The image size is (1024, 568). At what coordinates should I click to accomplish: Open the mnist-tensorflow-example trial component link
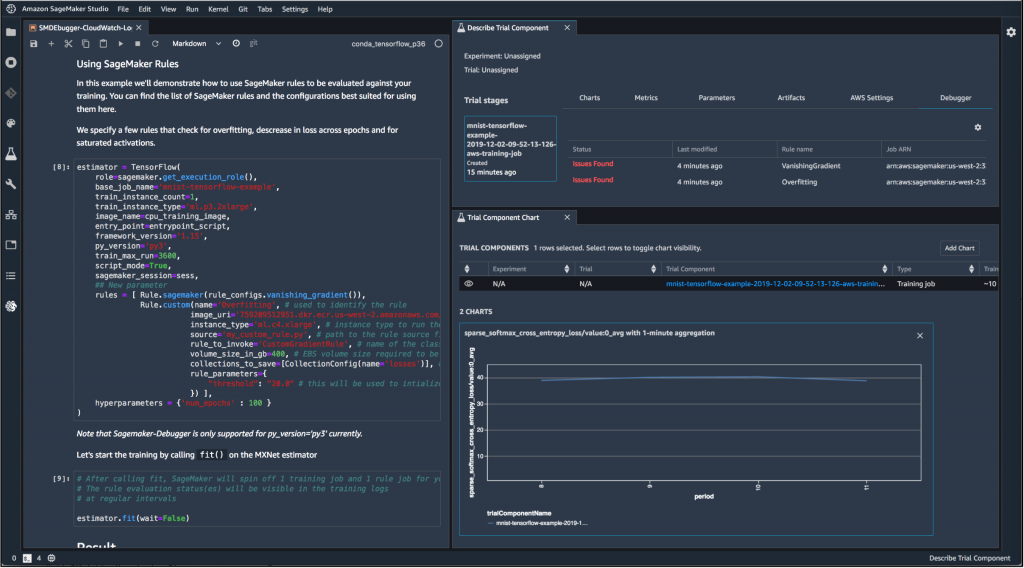pyautogui.click(x=775, y=284)
